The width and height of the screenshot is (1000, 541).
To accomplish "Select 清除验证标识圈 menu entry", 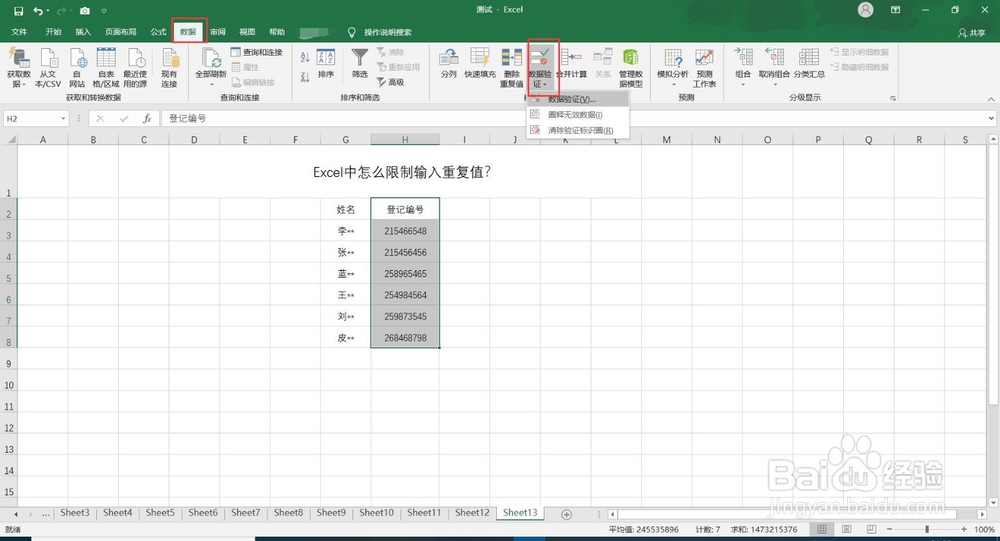I will coord(578,130).
